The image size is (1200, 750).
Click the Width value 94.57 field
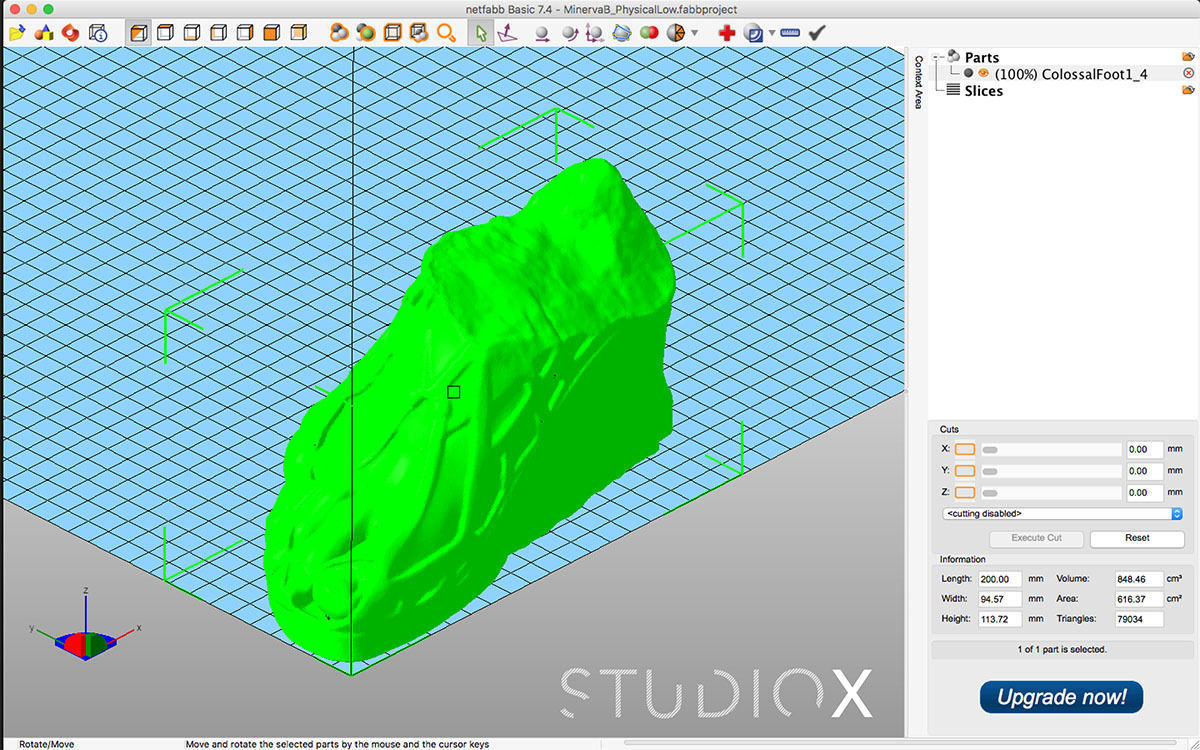coord(1000,599)
